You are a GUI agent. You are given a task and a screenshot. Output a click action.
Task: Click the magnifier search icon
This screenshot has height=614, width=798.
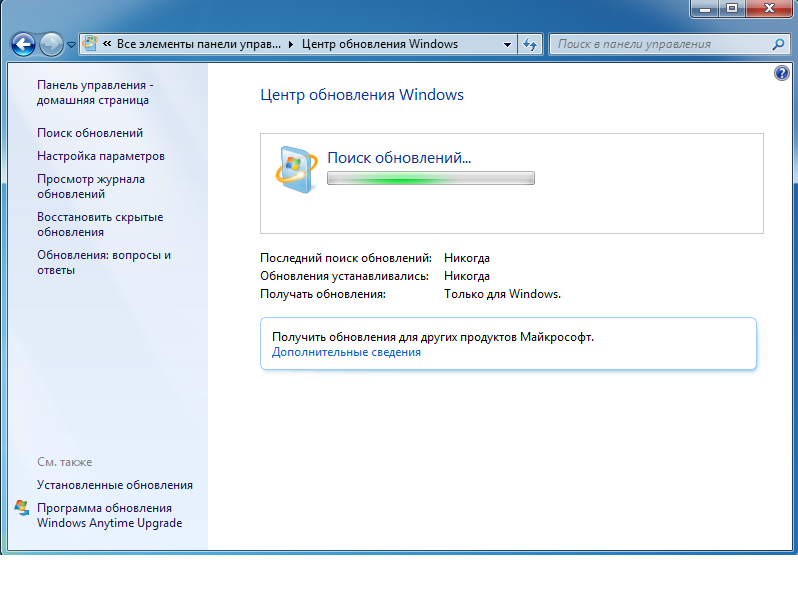[x=778, y=44]
